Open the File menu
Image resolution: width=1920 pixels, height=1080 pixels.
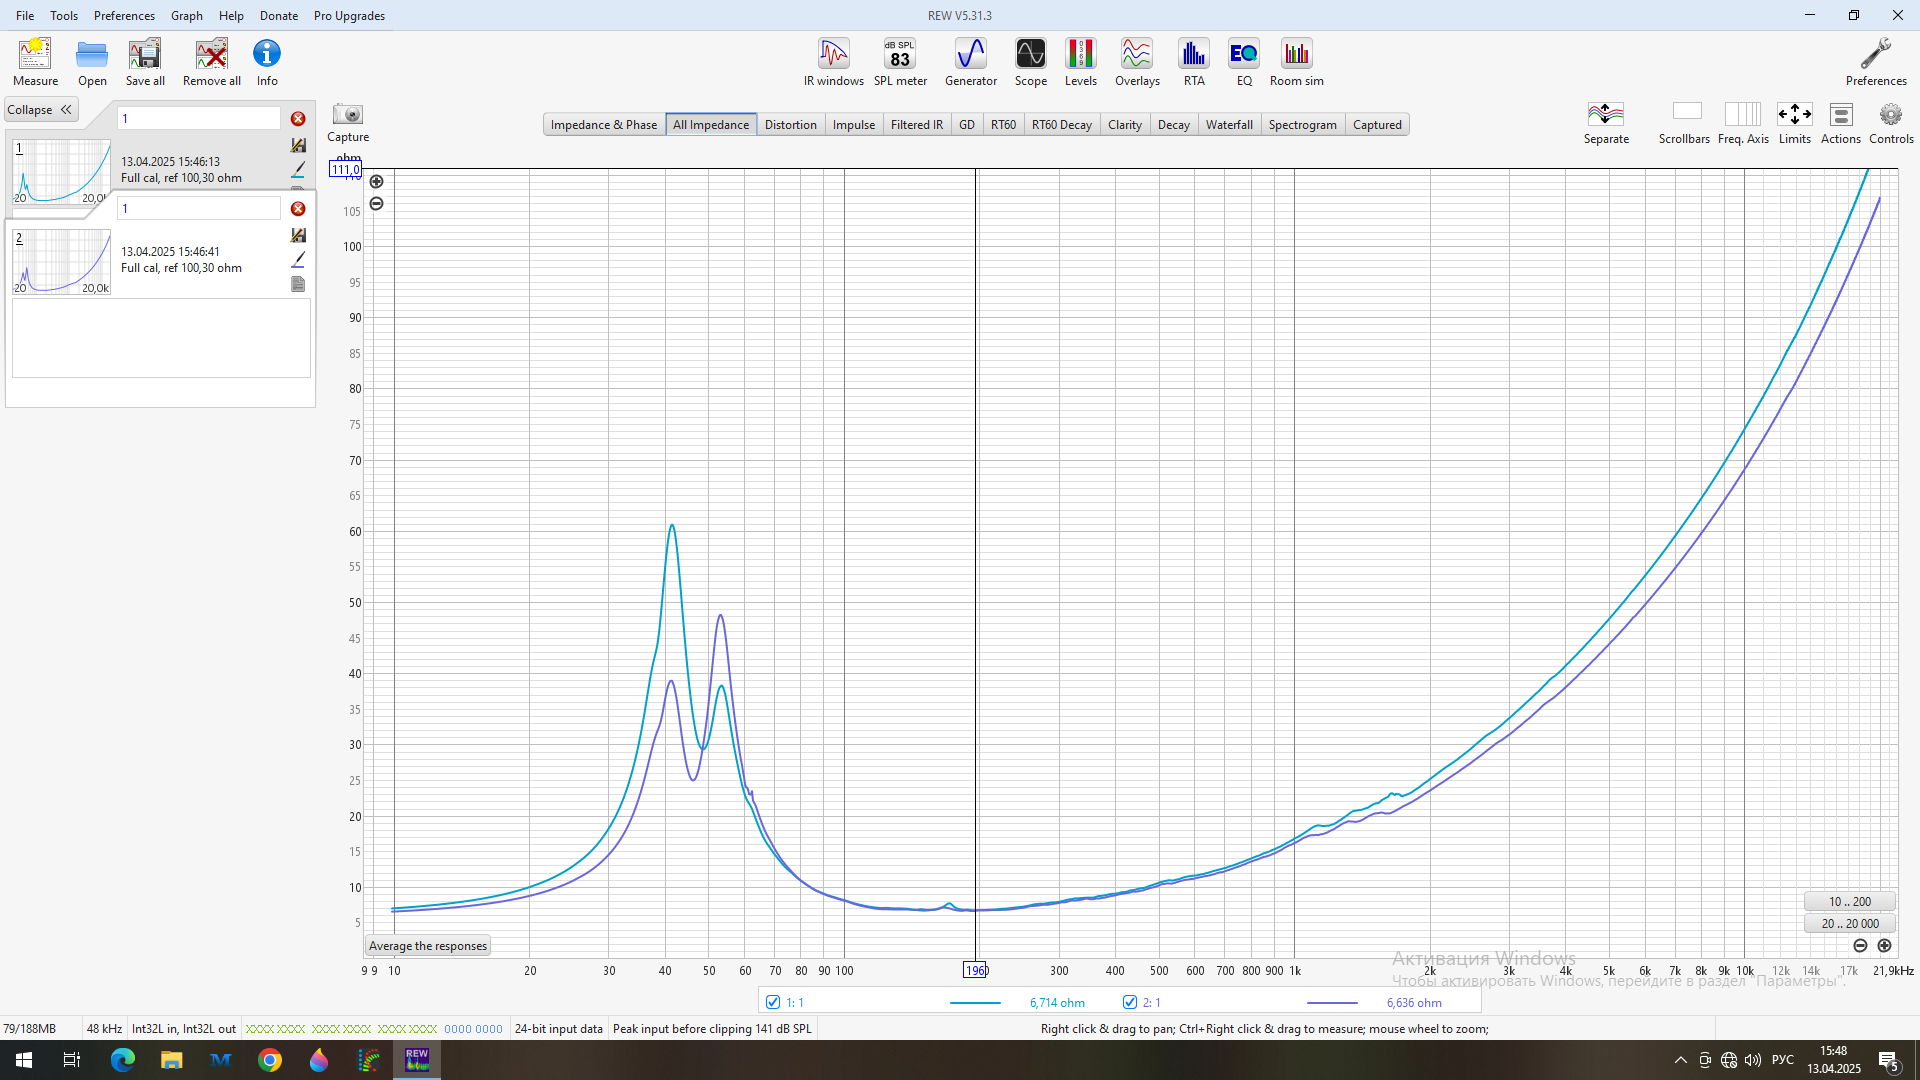pyautogui.click(x=25, y=15)
